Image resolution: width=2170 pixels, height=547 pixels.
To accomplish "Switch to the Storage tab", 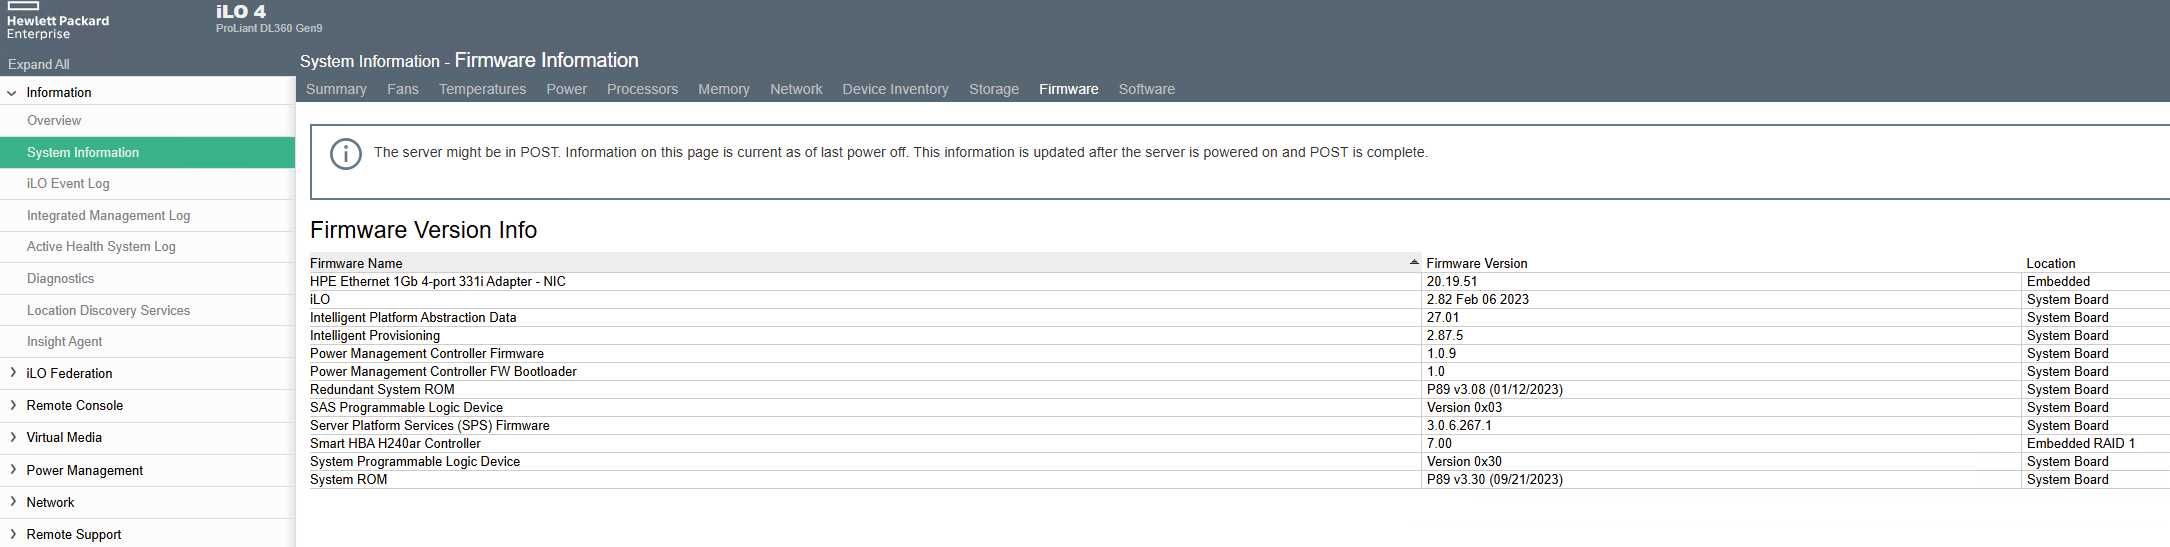I will click(x=993, y=89).
